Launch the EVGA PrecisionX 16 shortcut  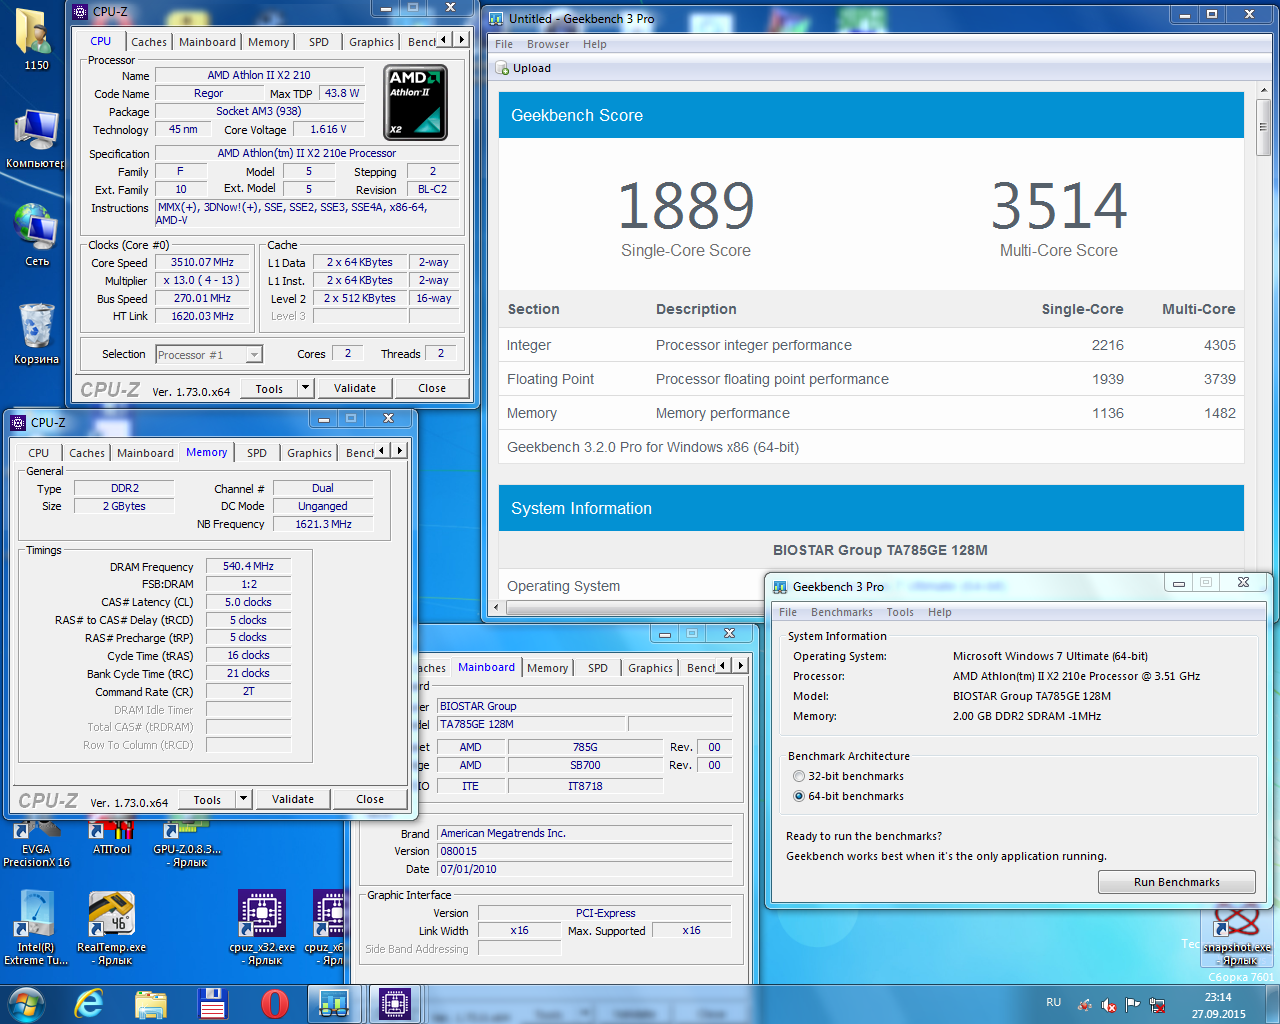[x=36, y=844]
